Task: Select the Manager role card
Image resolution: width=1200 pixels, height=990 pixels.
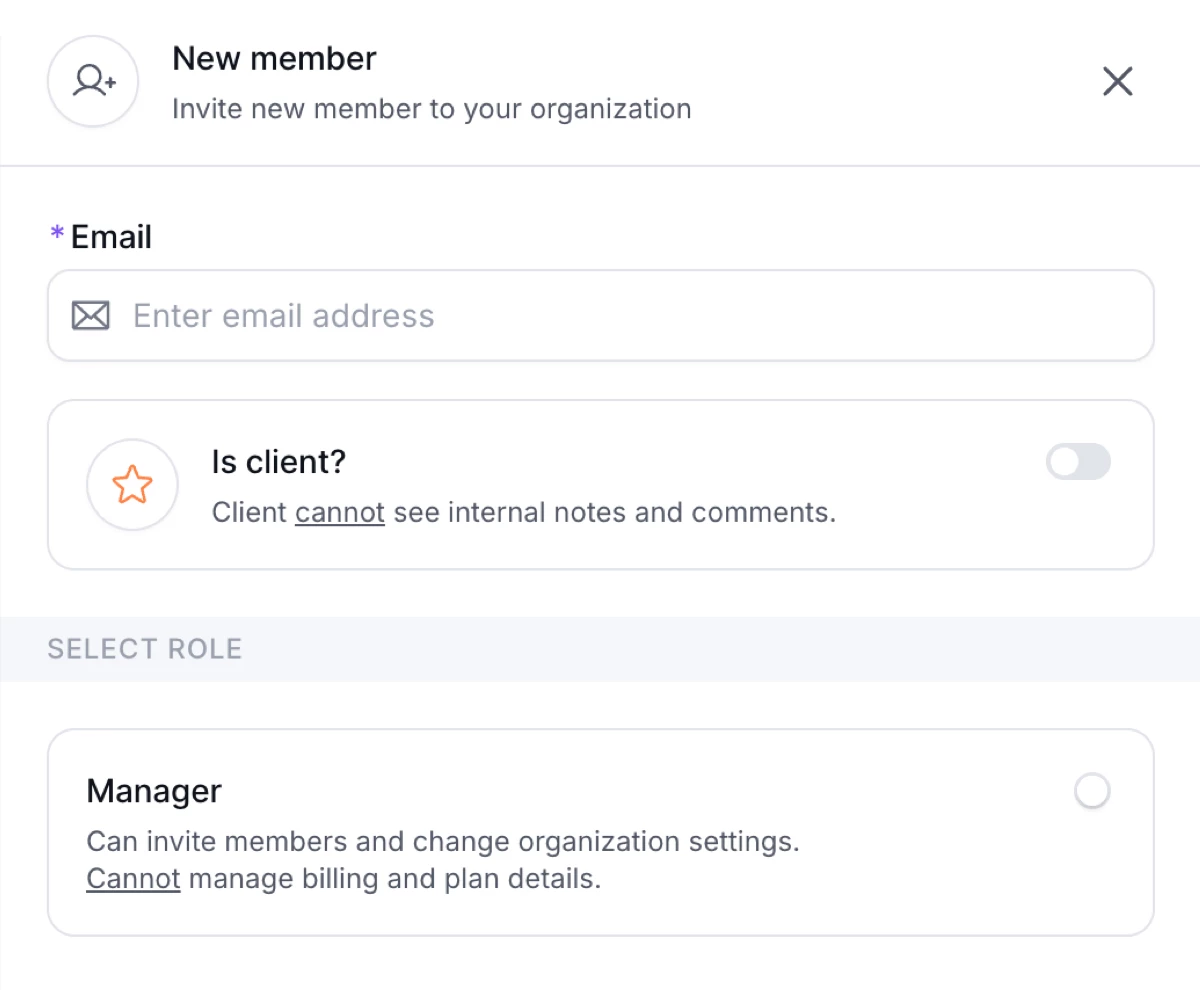Action: pyautogui.click(x=600, y=832)
